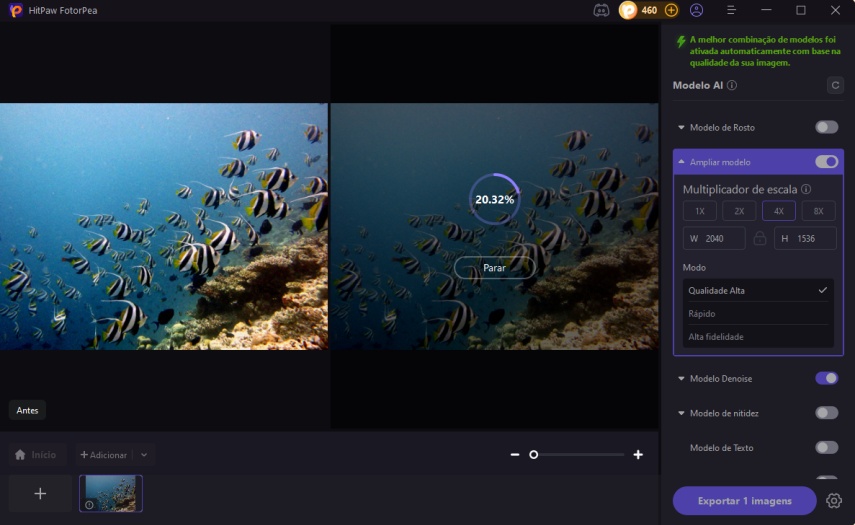Click Exportar 1 imagens button
The width and height of the screenshot is (855, 525).
click(744, 500)
